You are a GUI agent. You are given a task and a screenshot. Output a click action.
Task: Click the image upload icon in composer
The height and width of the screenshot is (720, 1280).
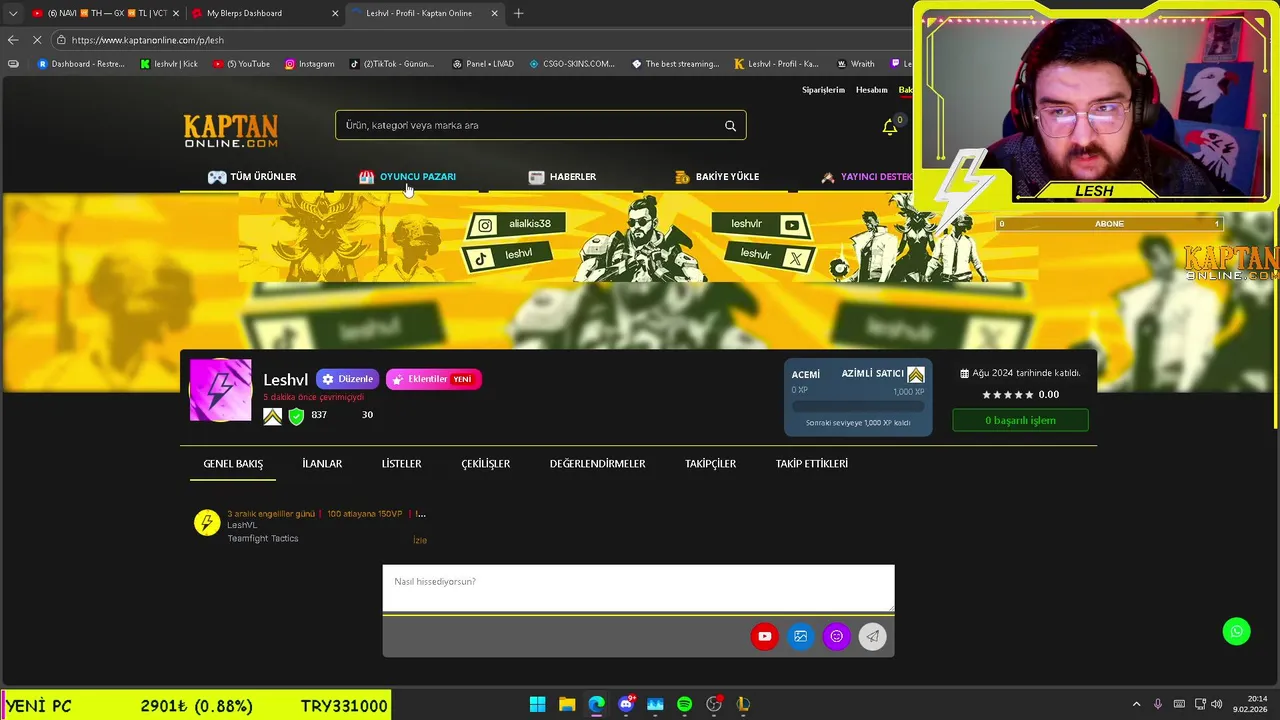coord(800,636)
